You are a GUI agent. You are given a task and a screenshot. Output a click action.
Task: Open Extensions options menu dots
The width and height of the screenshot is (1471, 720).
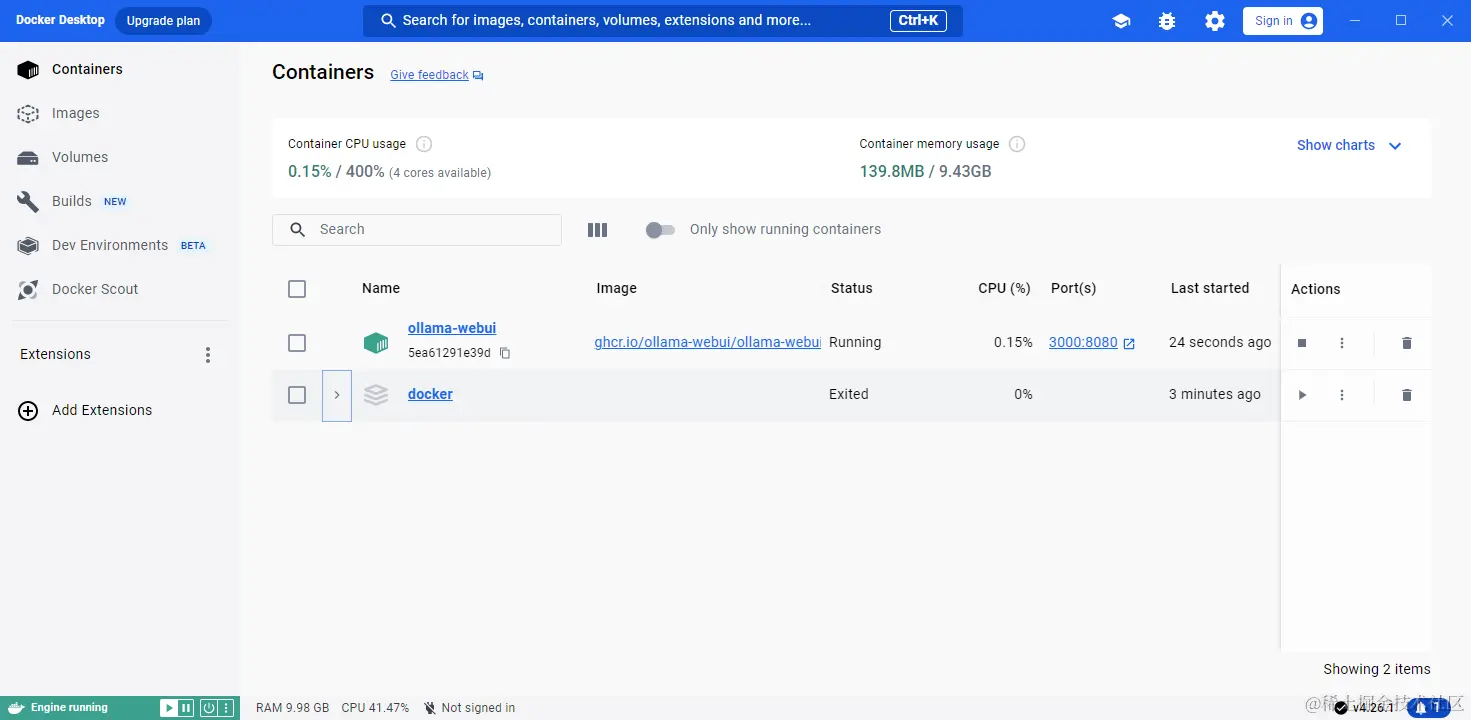click(x=208, y=355)
